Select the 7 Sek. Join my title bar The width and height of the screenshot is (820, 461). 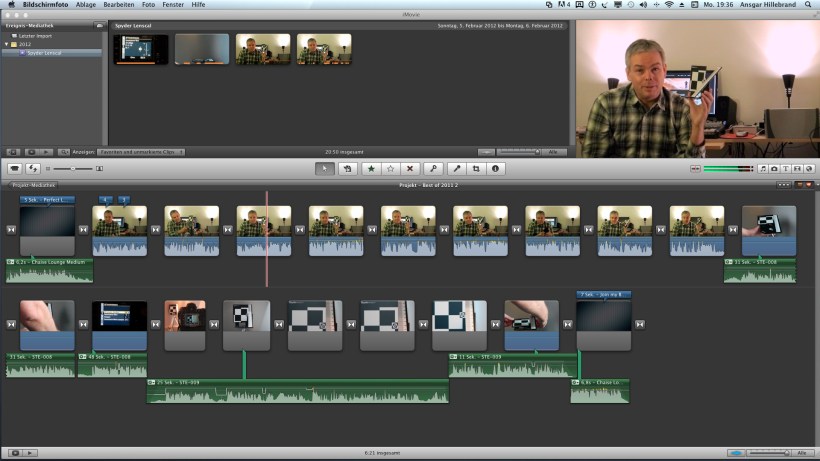603,294
